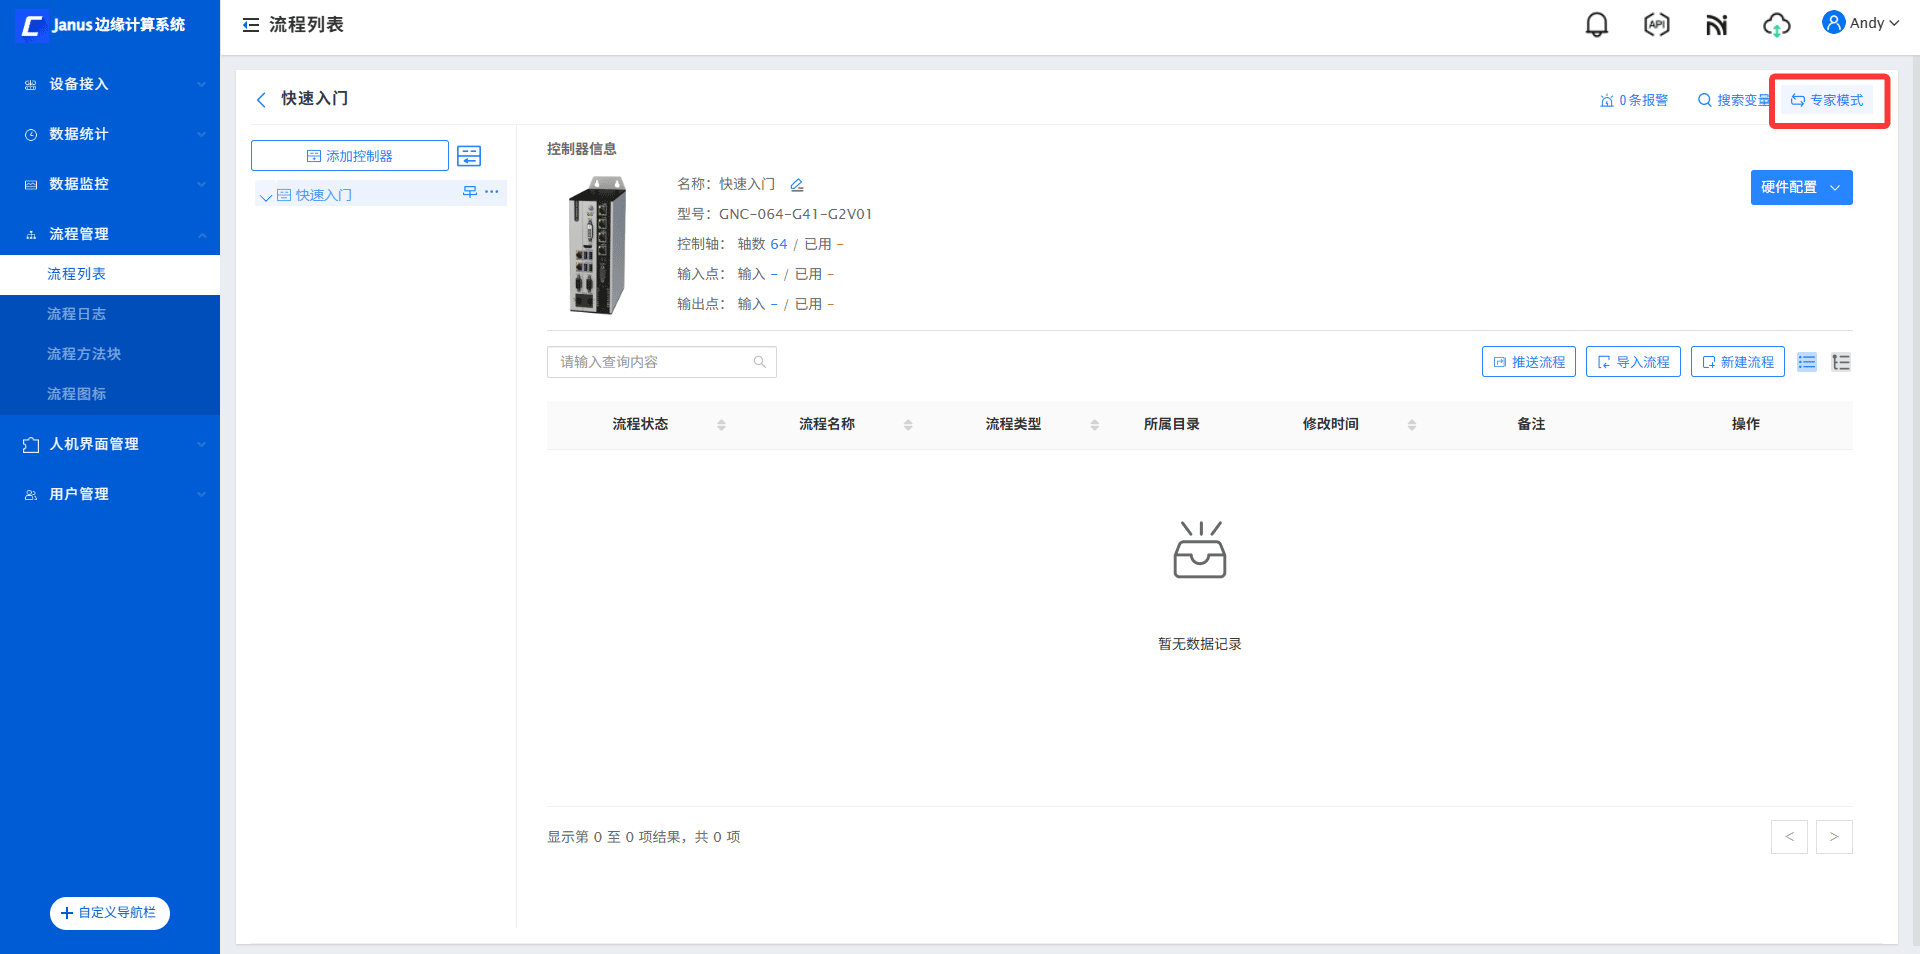Select 流程方法块 menu item

pos(84,354)
